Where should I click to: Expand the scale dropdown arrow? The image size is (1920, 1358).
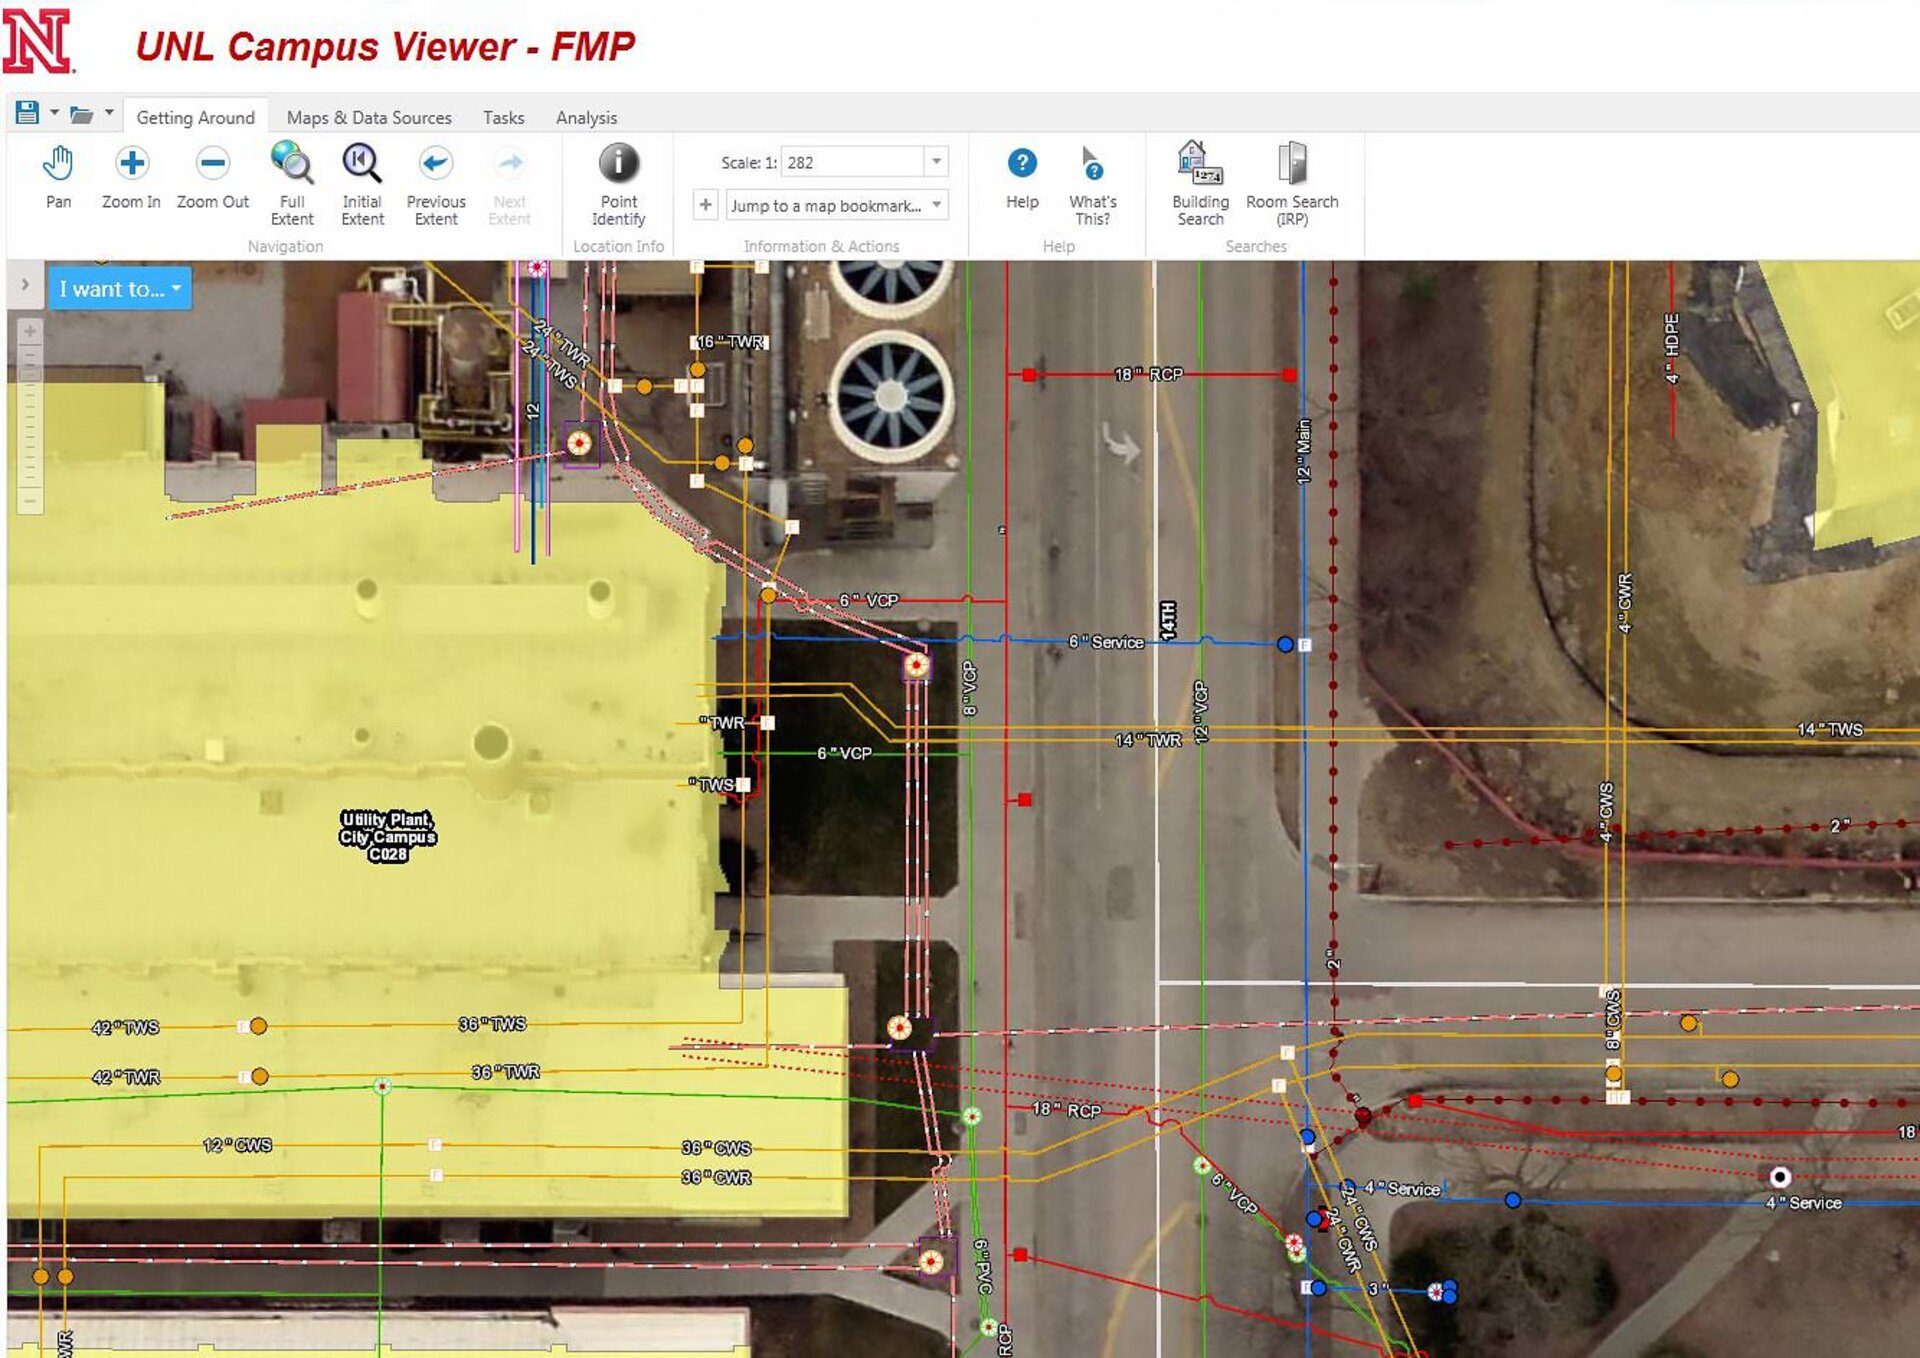pos(936,162)
